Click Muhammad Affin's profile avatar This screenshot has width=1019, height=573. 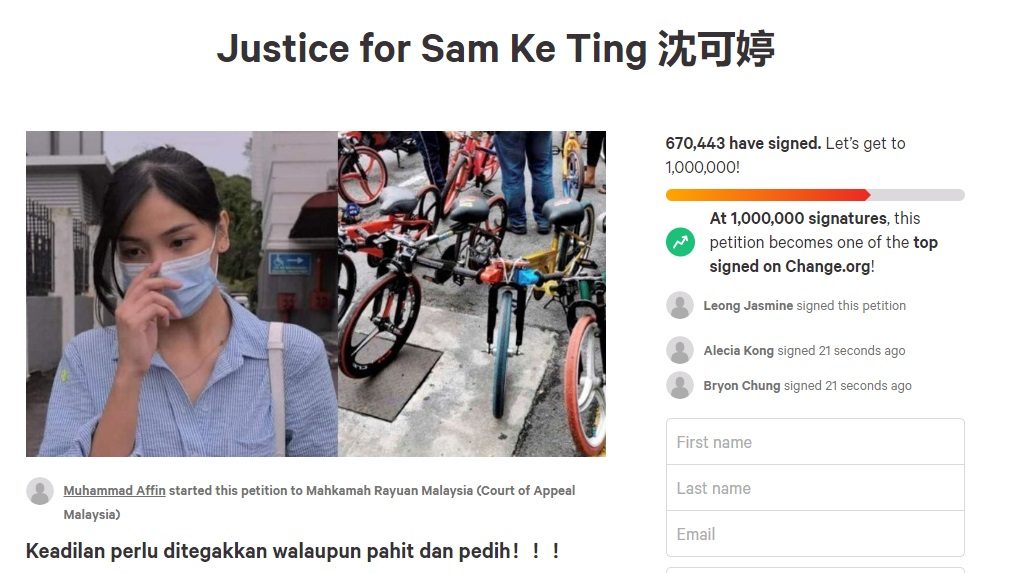40,491
